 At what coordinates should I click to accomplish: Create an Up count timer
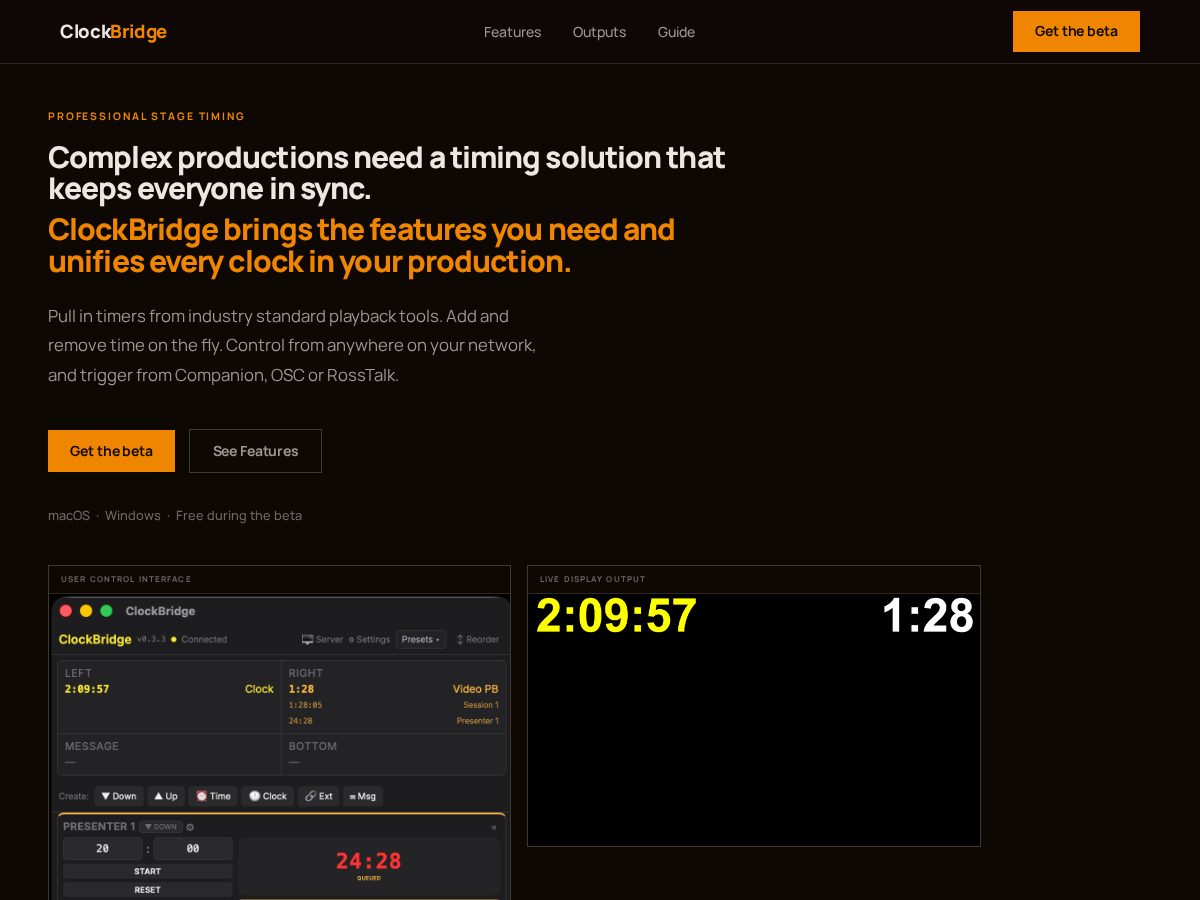click(166, 796)
